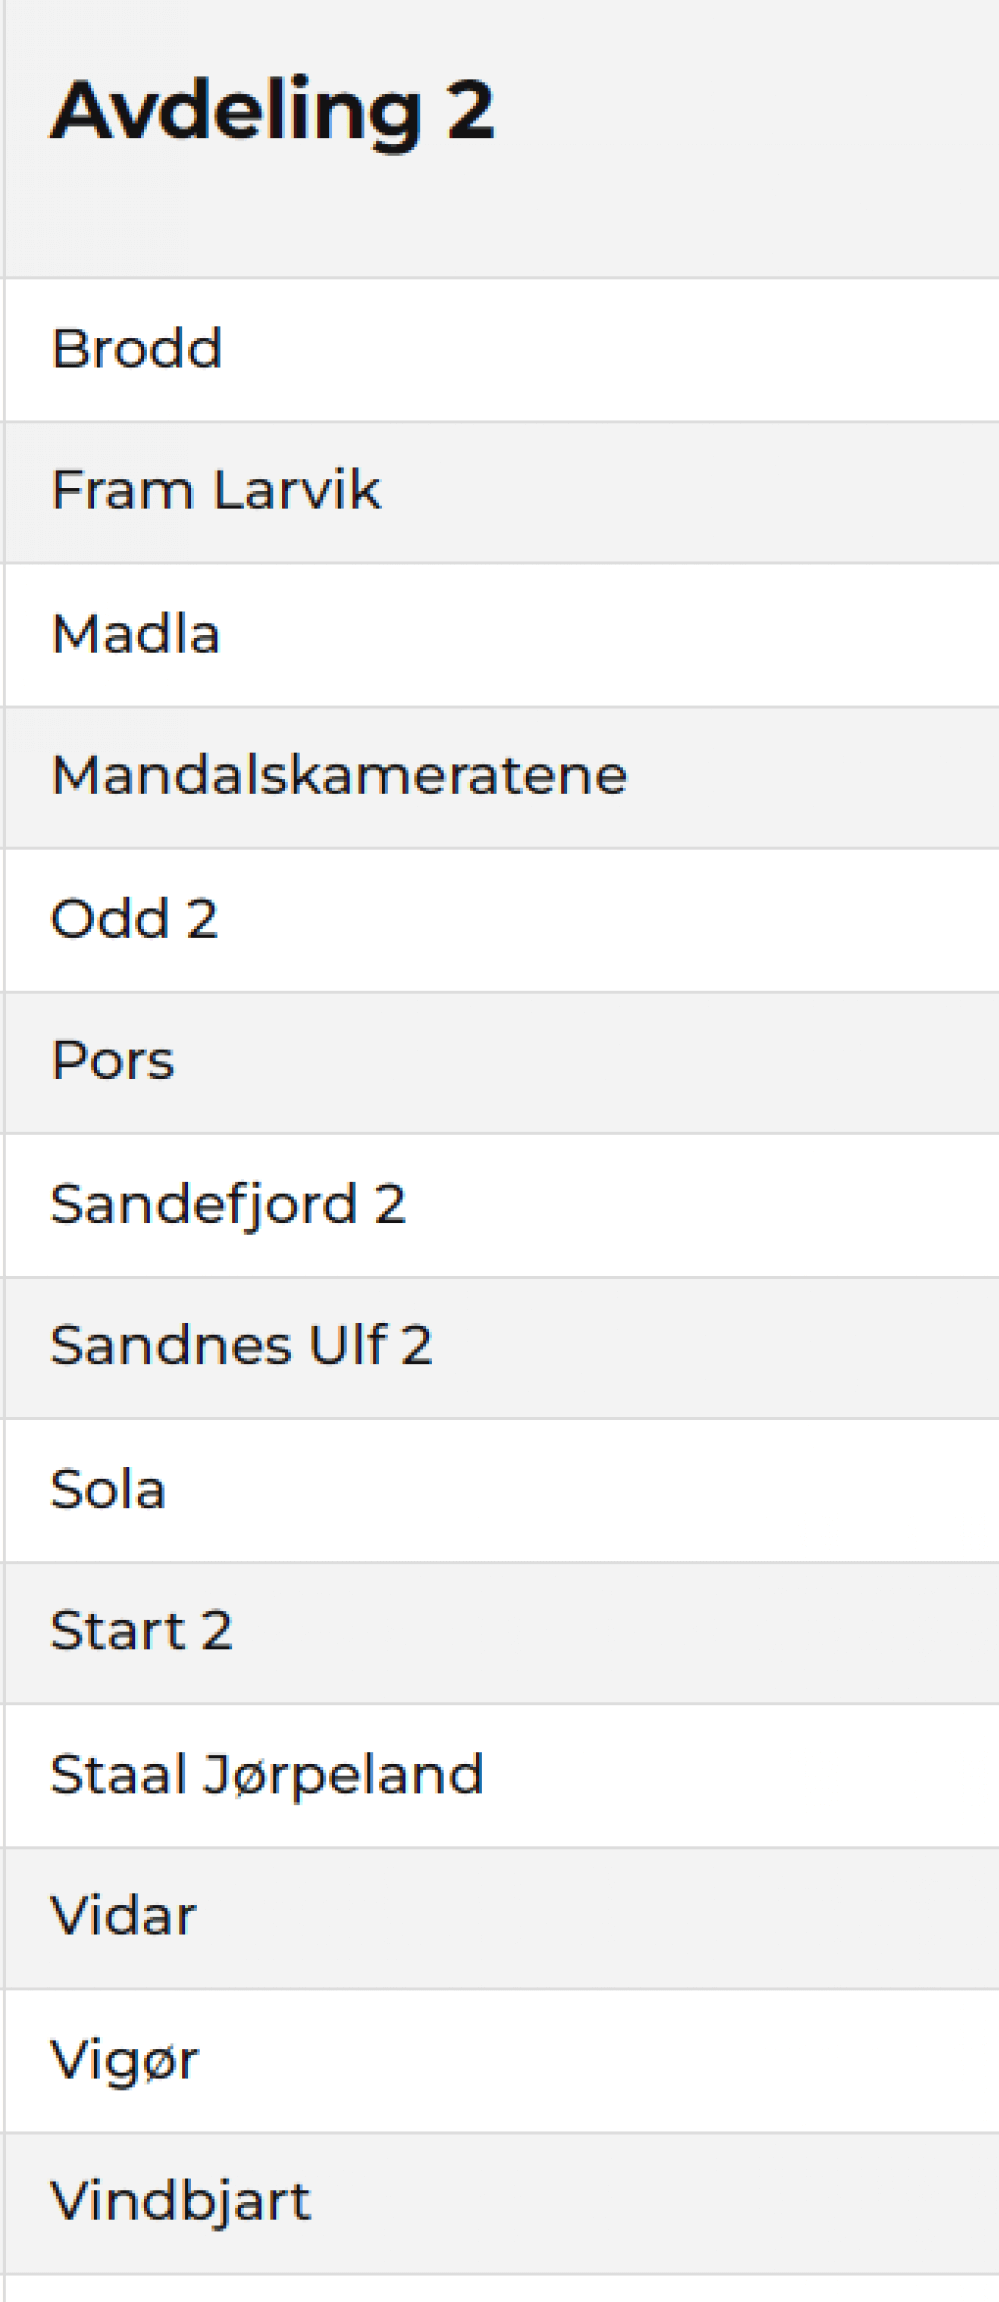
Task: Open the Pors team entry
Action: pyautogui.click(x=501, y=1062)
